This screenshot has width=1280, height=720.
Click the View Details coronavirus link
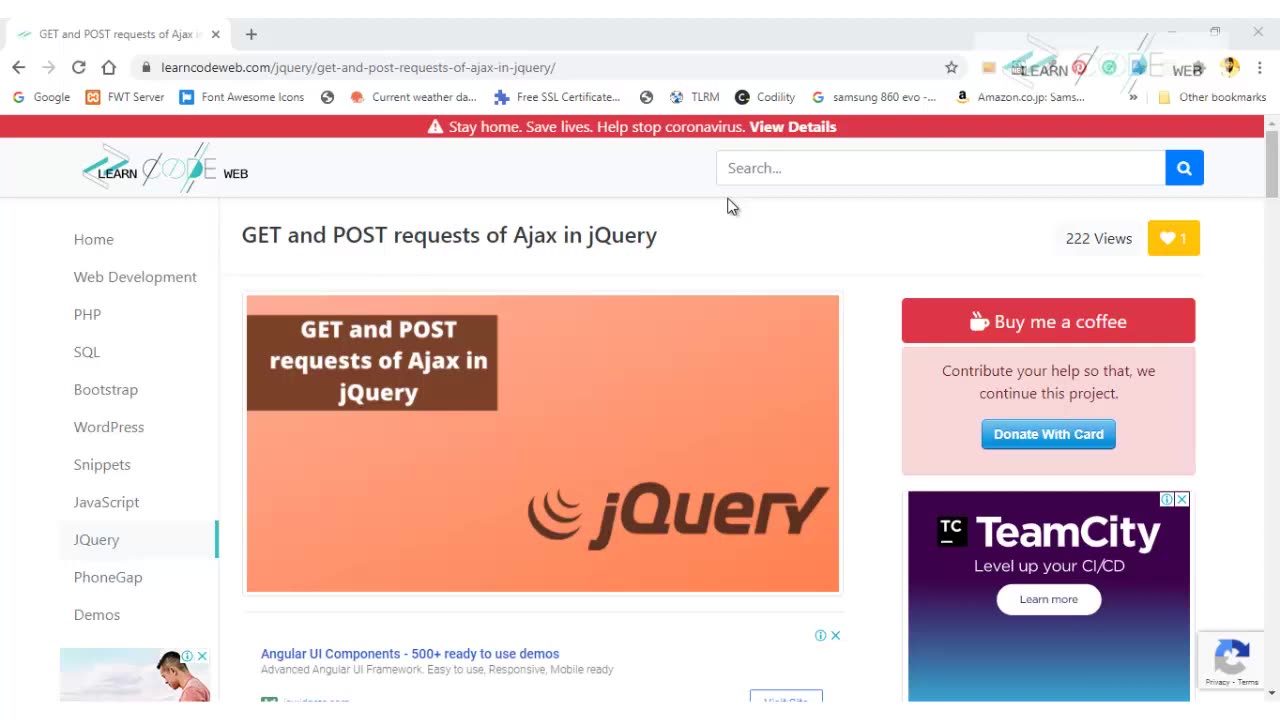coord(792,127)
